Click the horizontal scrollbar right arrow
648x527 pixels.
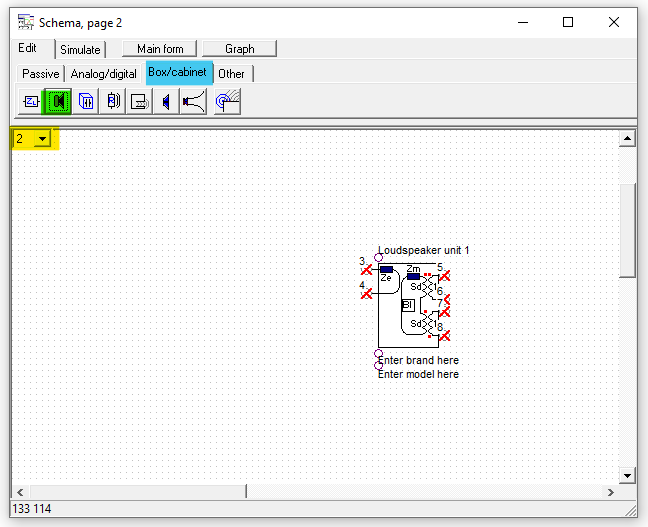(611, 492)
